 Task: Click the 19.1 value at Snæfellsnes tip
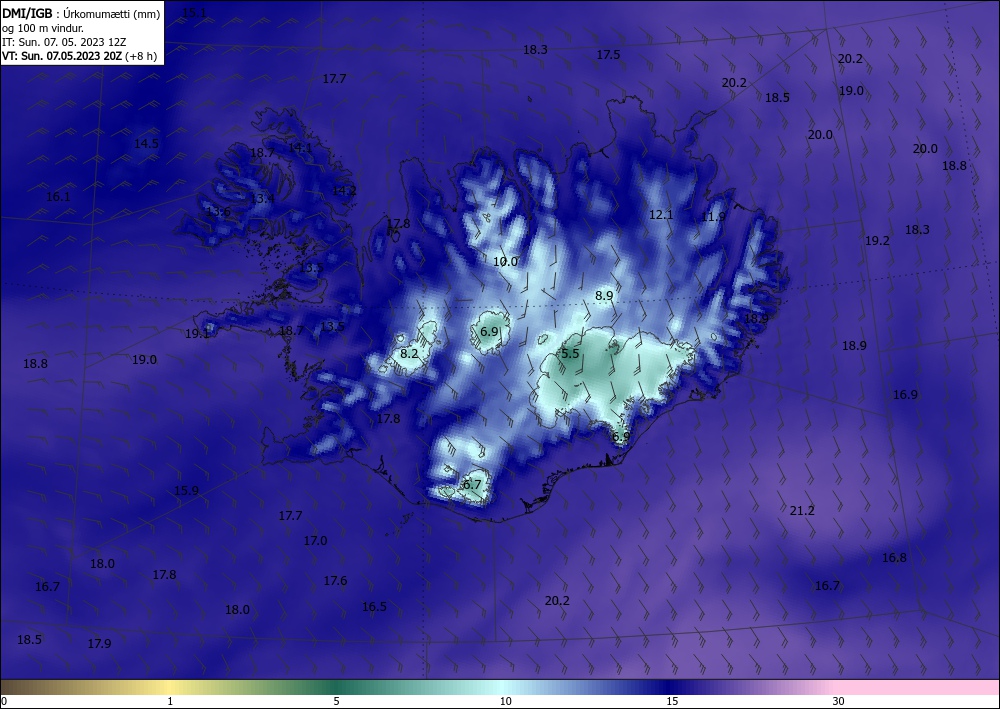[x=197, y=333]
